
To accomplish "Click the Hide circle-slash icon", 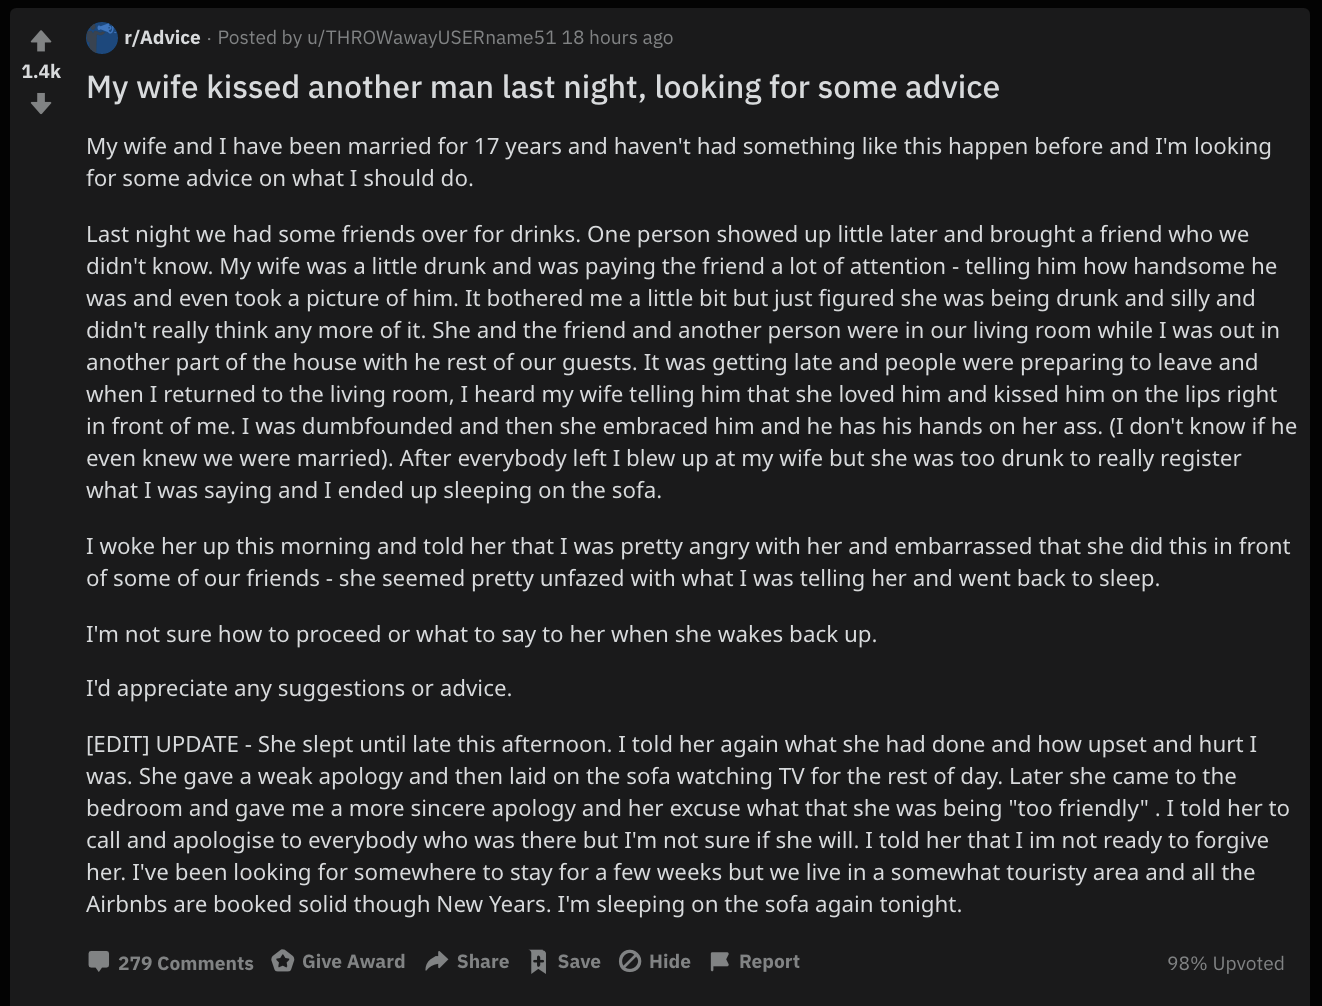I will coord(630,961).
